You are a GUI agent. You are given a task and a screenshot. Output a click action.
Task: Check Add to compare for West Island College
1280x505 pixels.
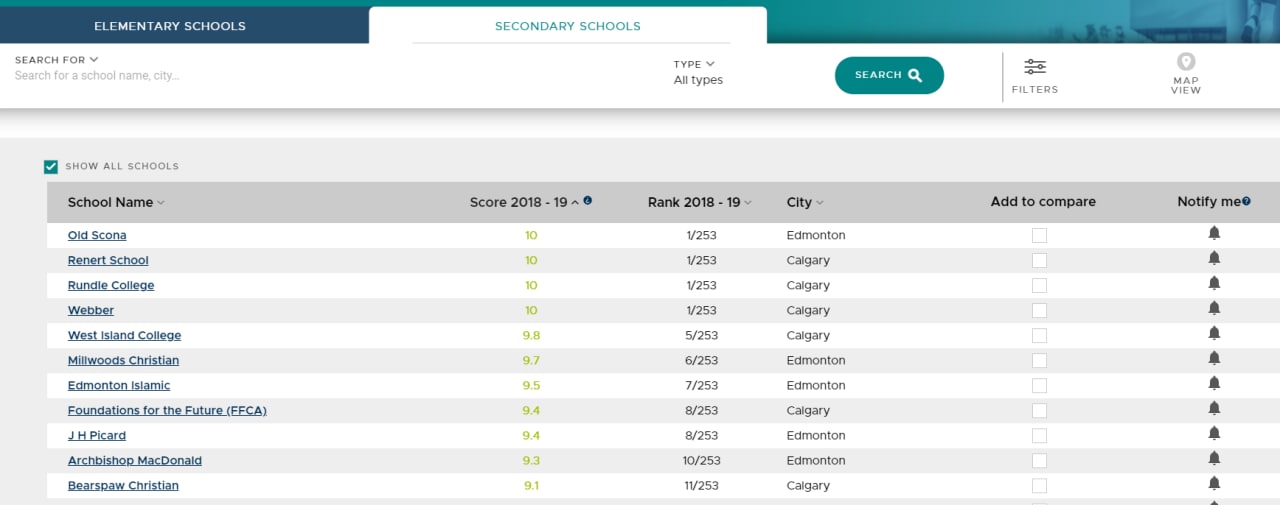[x=1039, y=335]
